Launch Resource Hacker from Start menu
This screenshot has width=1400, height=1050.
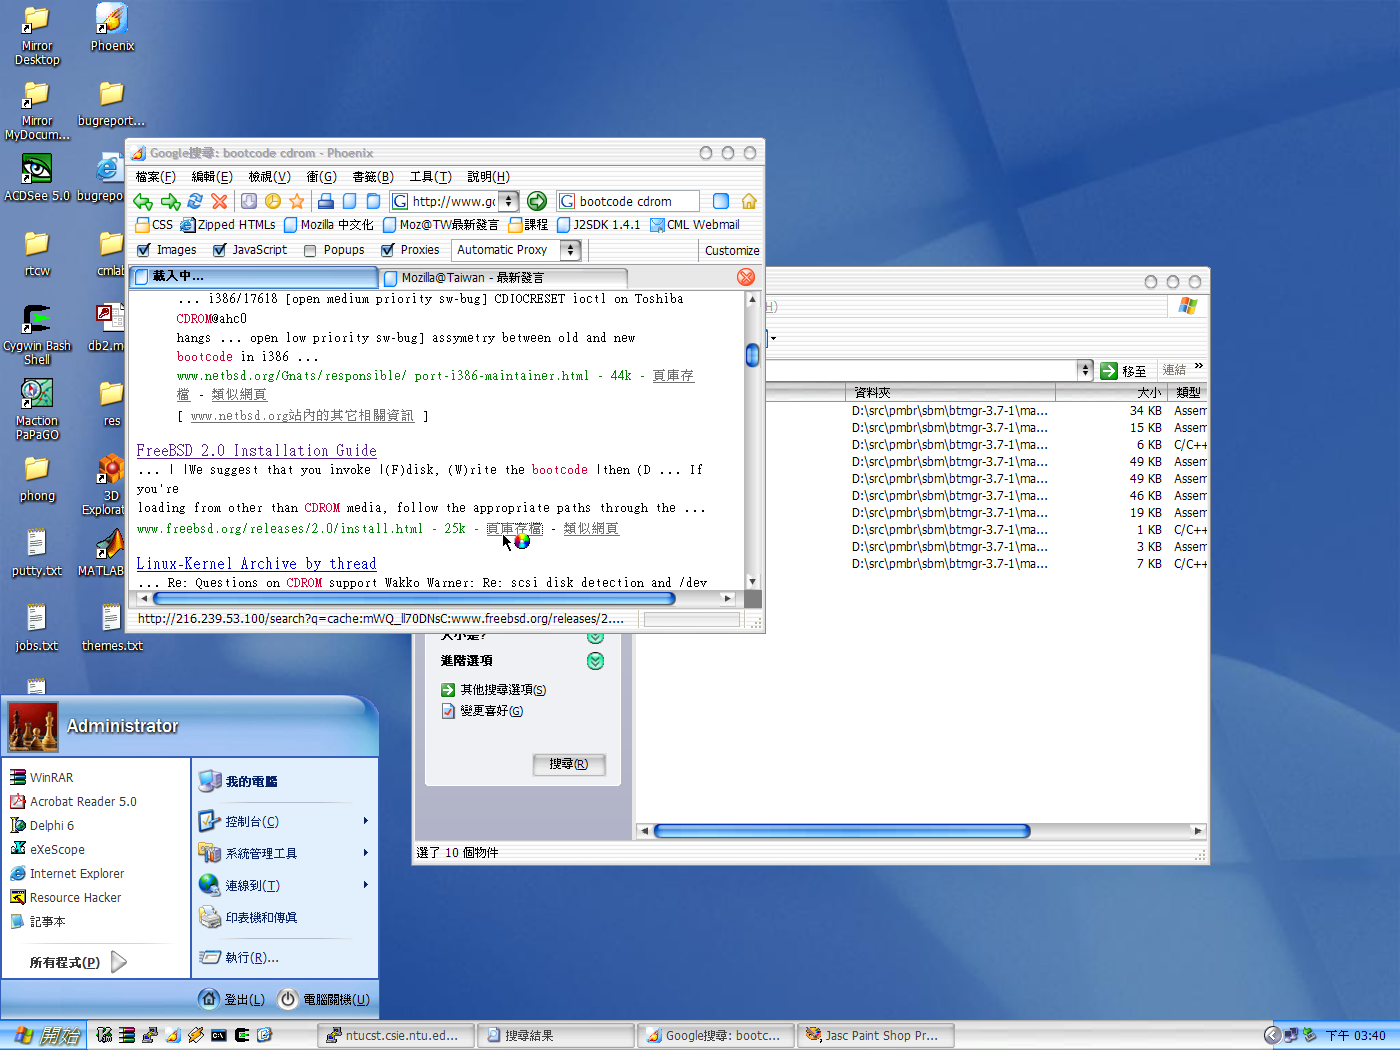click(65, 897)
